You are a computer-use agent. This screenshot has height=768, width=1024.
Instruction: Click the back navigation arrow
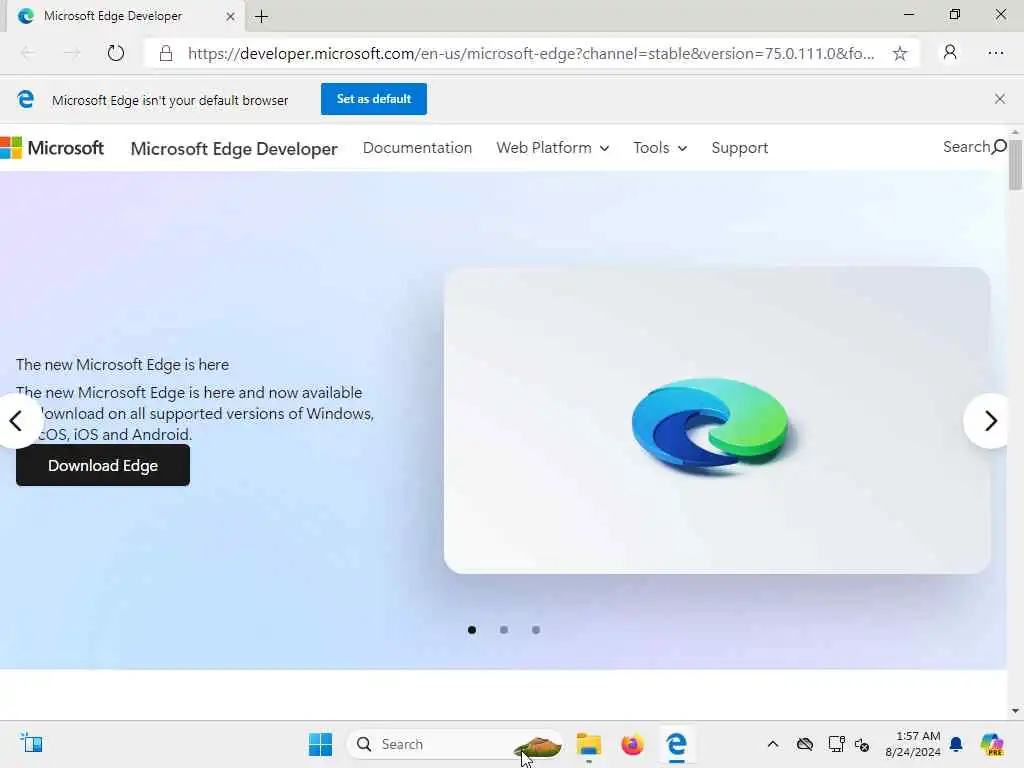28,53
